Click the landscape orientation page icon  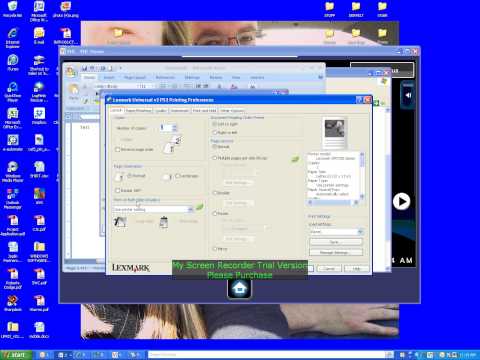point(168,177)
